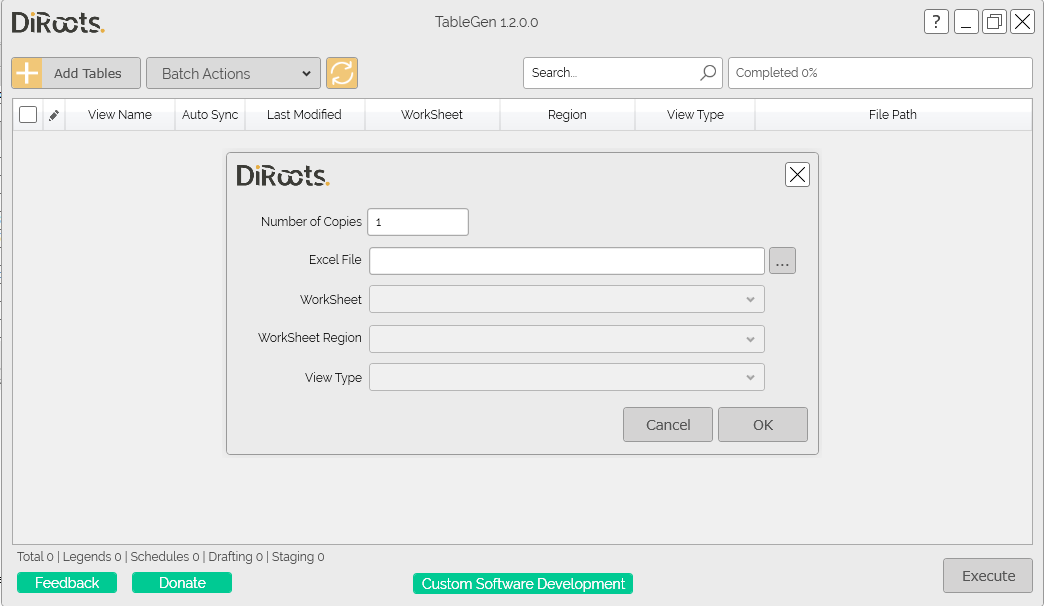This screenshot has width=1044, height=606.
Task: Click the Last Modified column header
Action: pos(304,115)
